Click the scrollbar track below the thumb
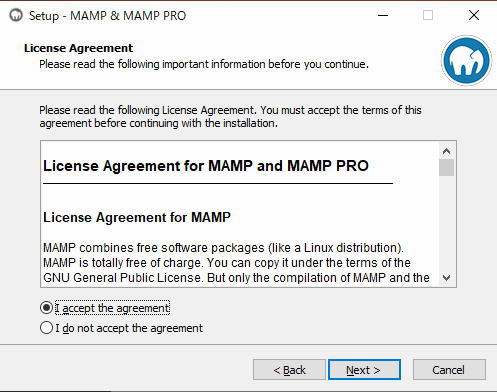This screenshot has width=497, height=392. [446, 223]
